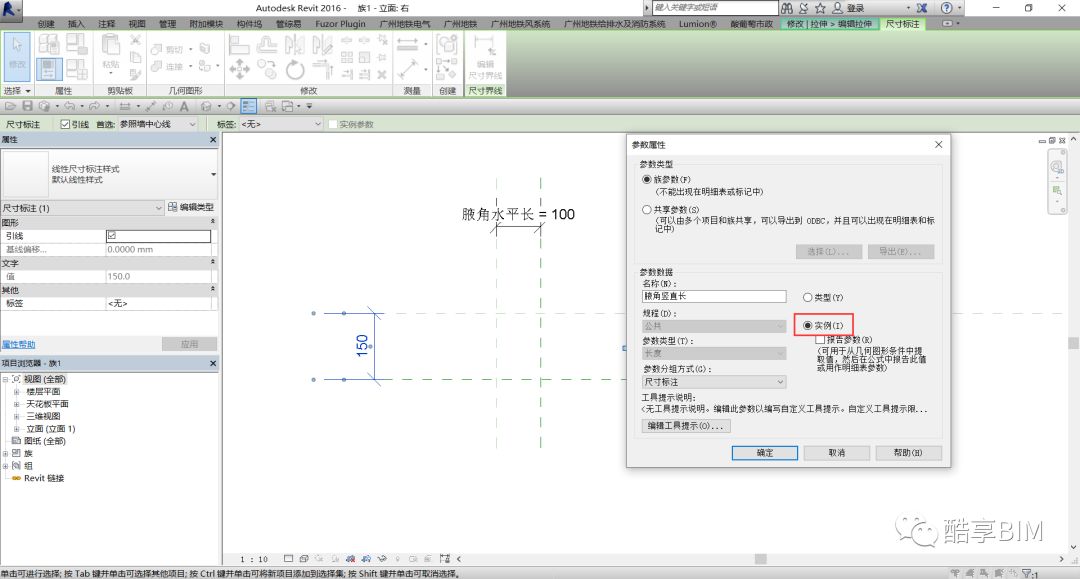This screenshot has height=579, width=1080.
Task: Click the Redo arrow in quick access toolbar
Action: pyautogui.click(x=94, y=106)
